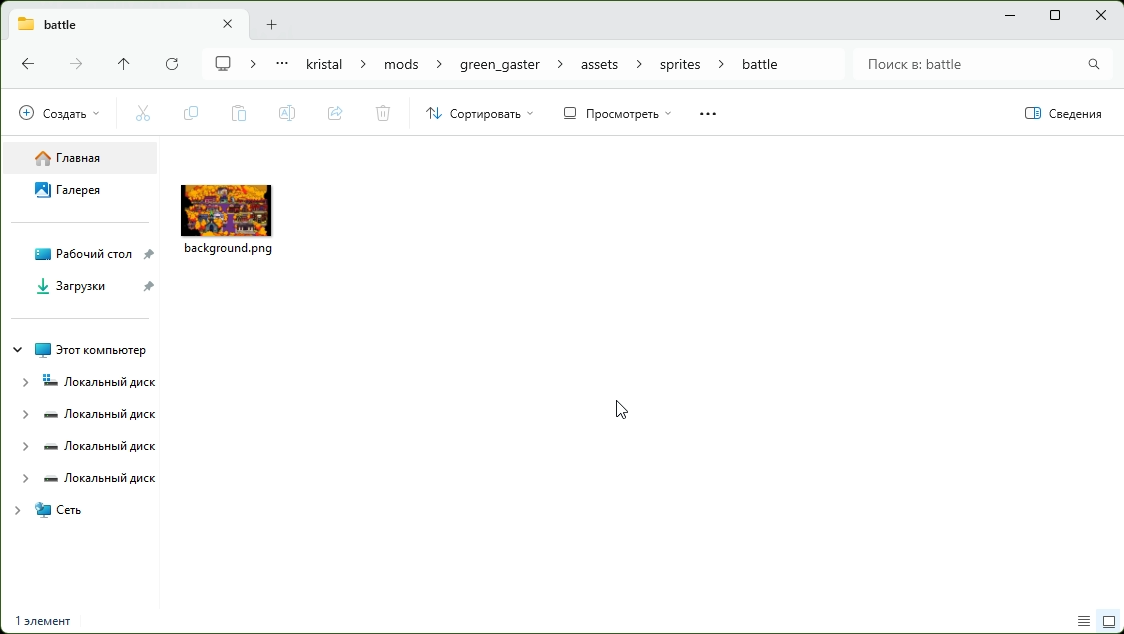Screen dimensions: 1124x634
Task: Click the Rename icon in toolbar
Action: click(x=287, y=113)
